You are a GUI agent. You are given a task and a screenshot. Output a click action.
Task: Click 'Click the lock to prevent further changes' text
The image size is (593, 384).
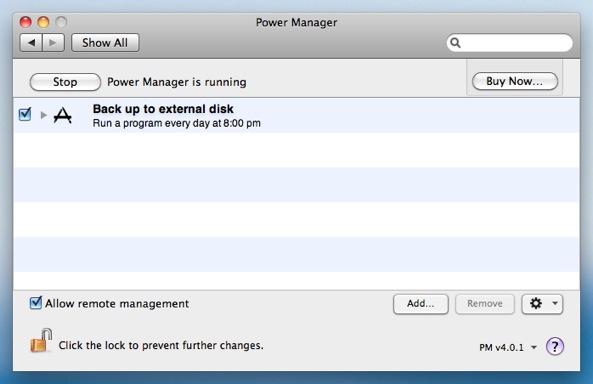[161, 345]
